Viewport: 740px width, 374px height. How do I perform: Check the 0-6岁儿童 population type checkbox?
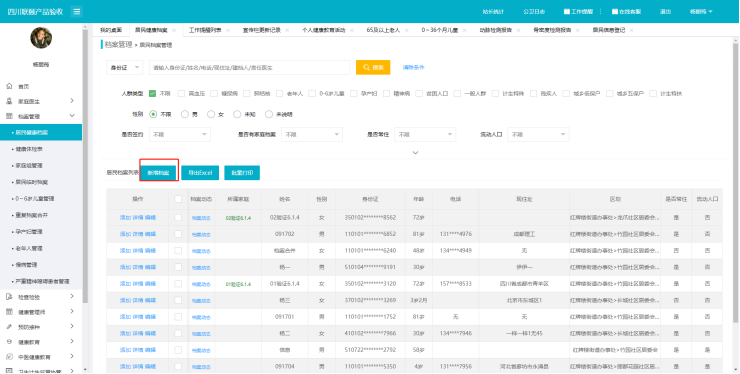pyautogui.click(x=312, y=94)
